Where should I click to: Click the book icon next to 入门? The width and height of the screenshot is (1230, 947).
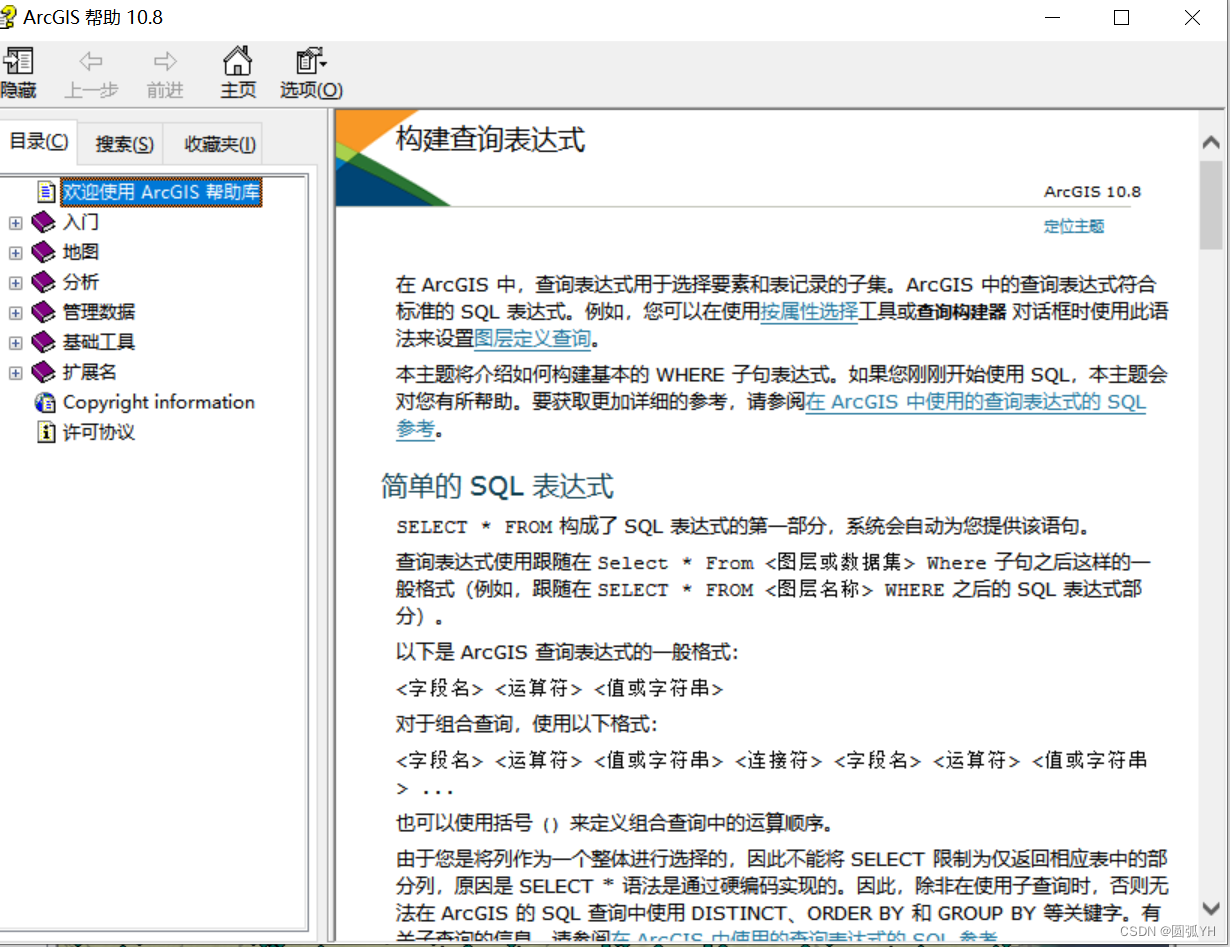(x=43, y=222)
